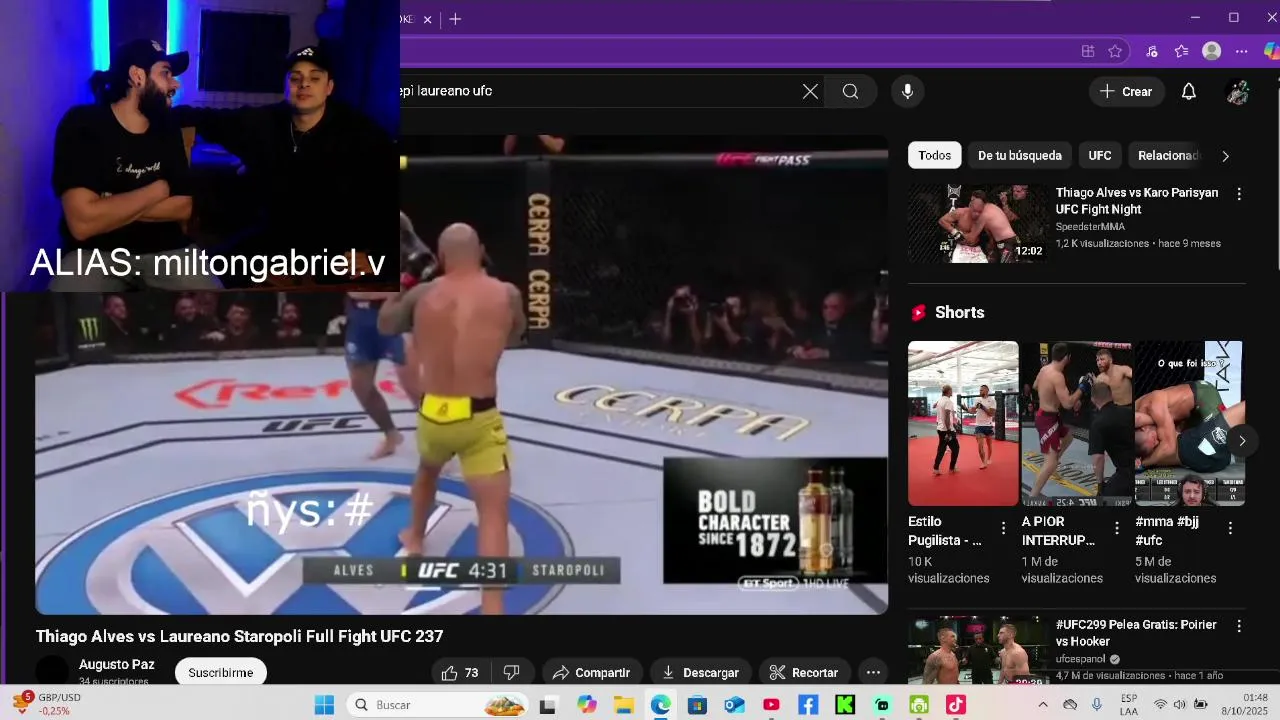
Task: Open Edge settings and more menu
Action: pos(1242,51)
